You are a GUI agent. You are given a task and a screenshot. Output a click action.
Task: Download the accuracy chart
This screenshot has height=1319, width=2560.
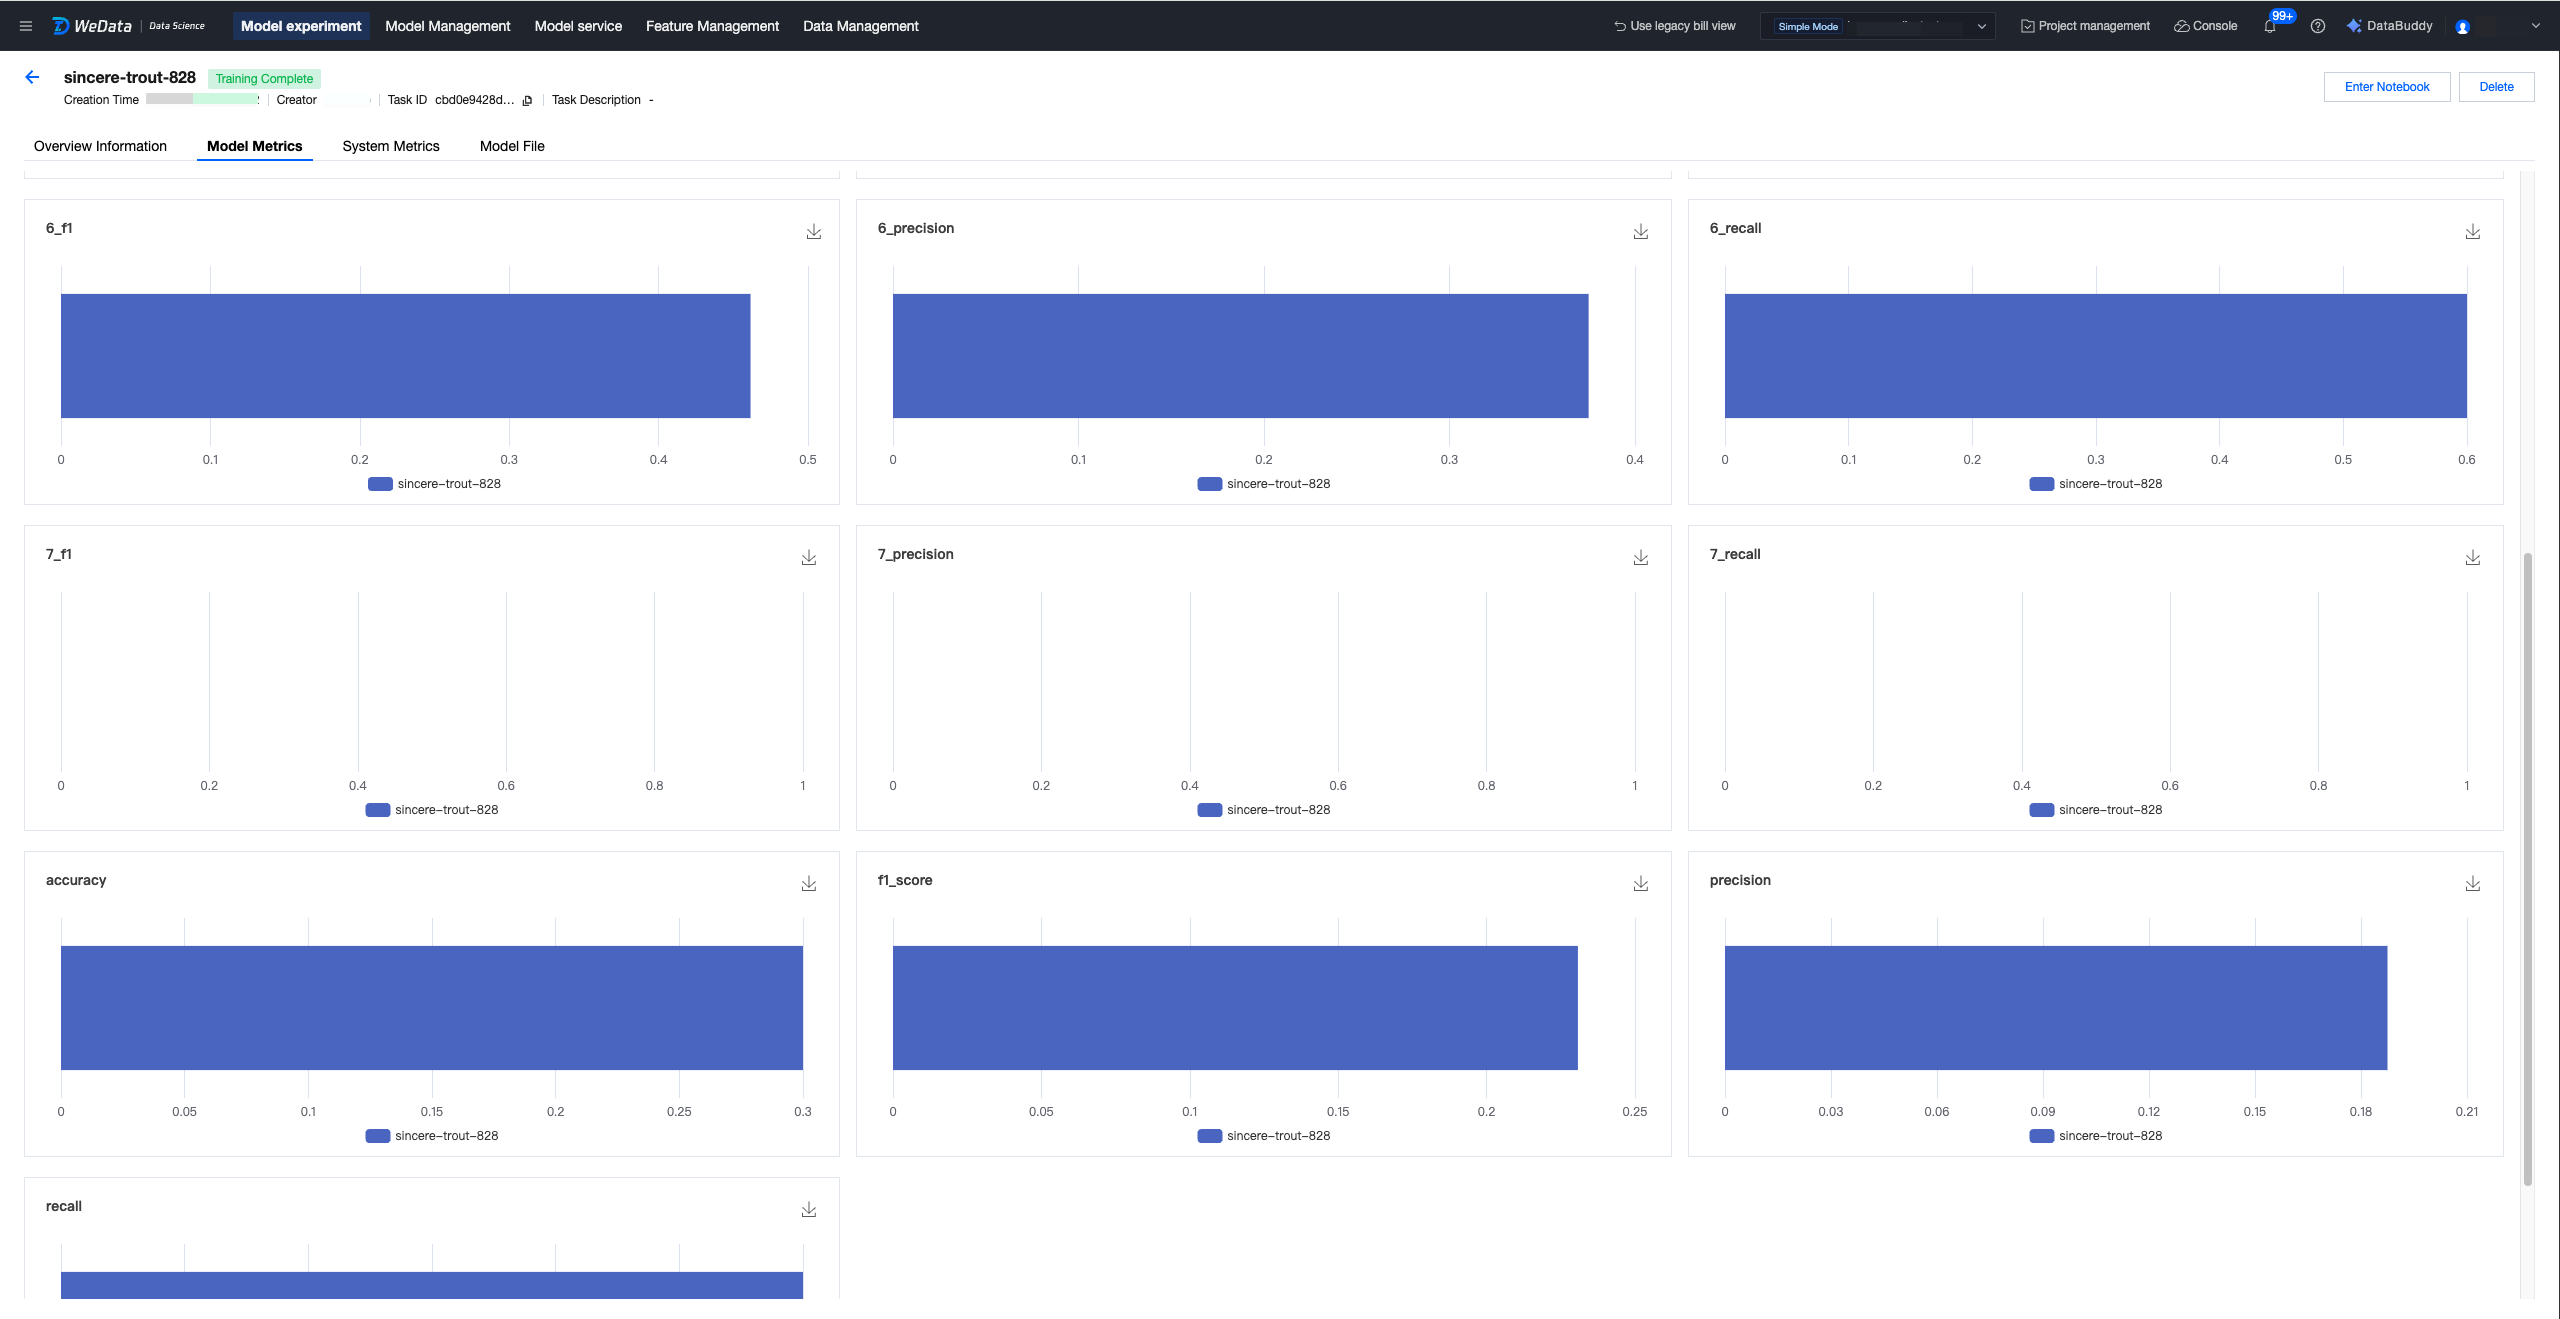(x=809, y=884)
